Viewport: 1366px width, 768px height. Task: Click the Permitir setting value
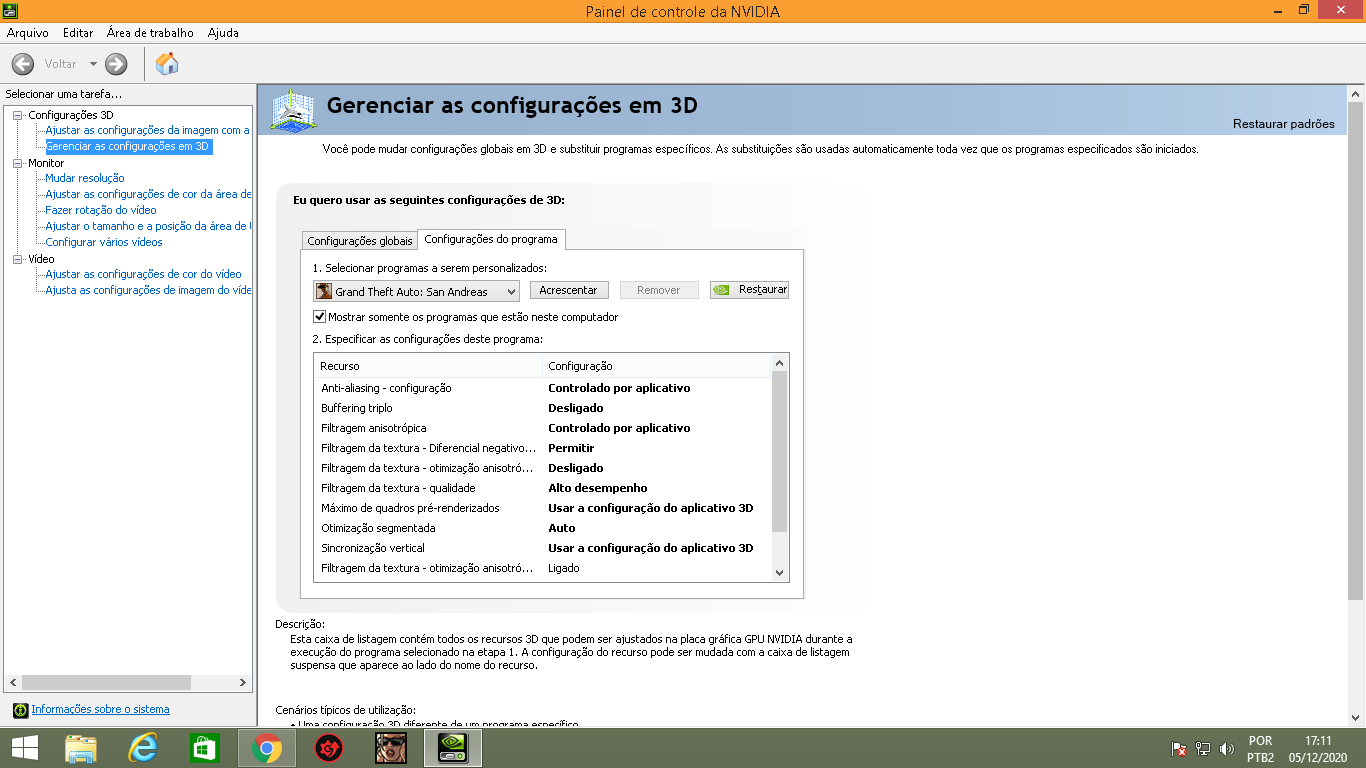pyautogui.click(x=571, y=448)
